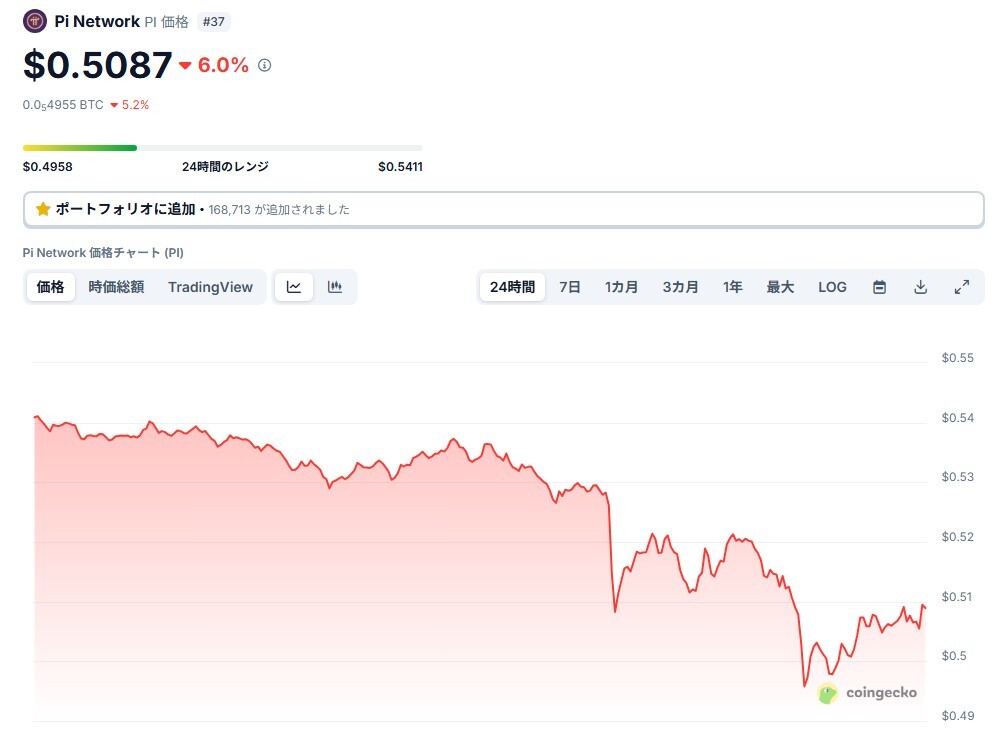Click the 24-hour range progress bar

click(x=222, y=148)
